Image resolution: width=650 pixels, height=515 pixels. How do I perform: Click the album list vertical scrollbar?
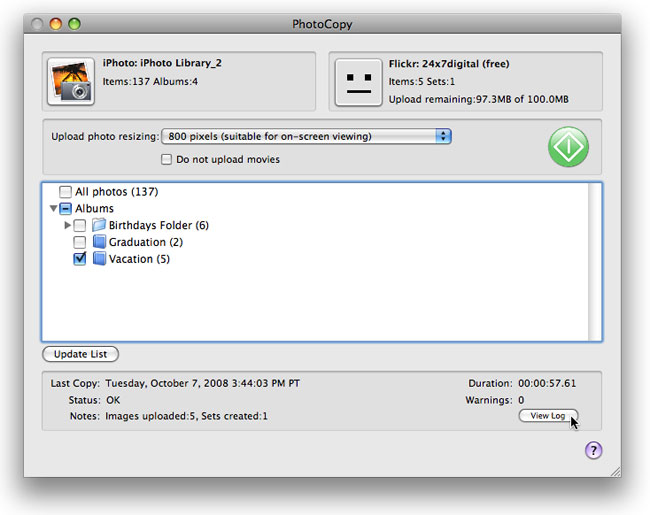coord(595,262)
